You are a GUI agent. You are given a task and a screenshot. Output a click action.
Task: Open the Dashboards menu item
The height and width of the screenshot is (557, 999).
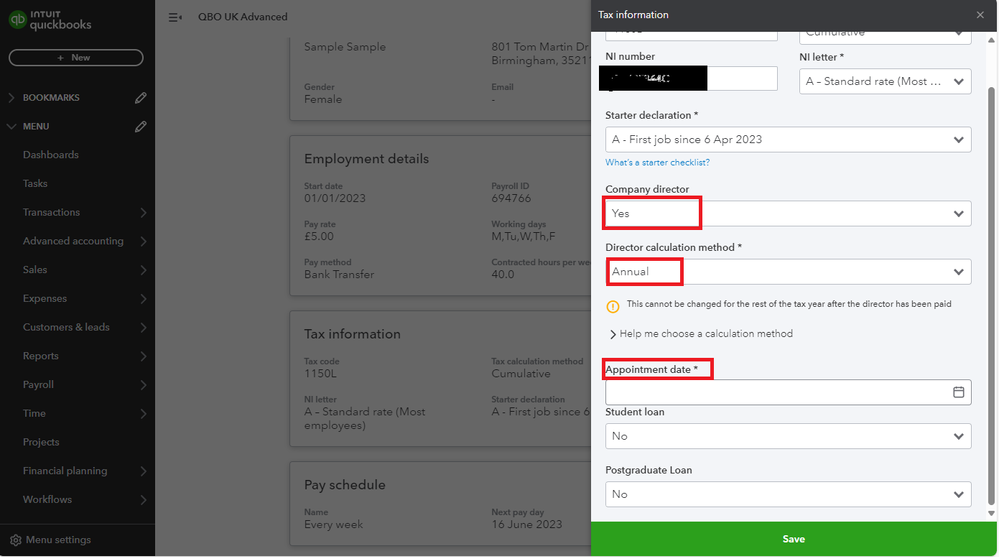point(51,155)
